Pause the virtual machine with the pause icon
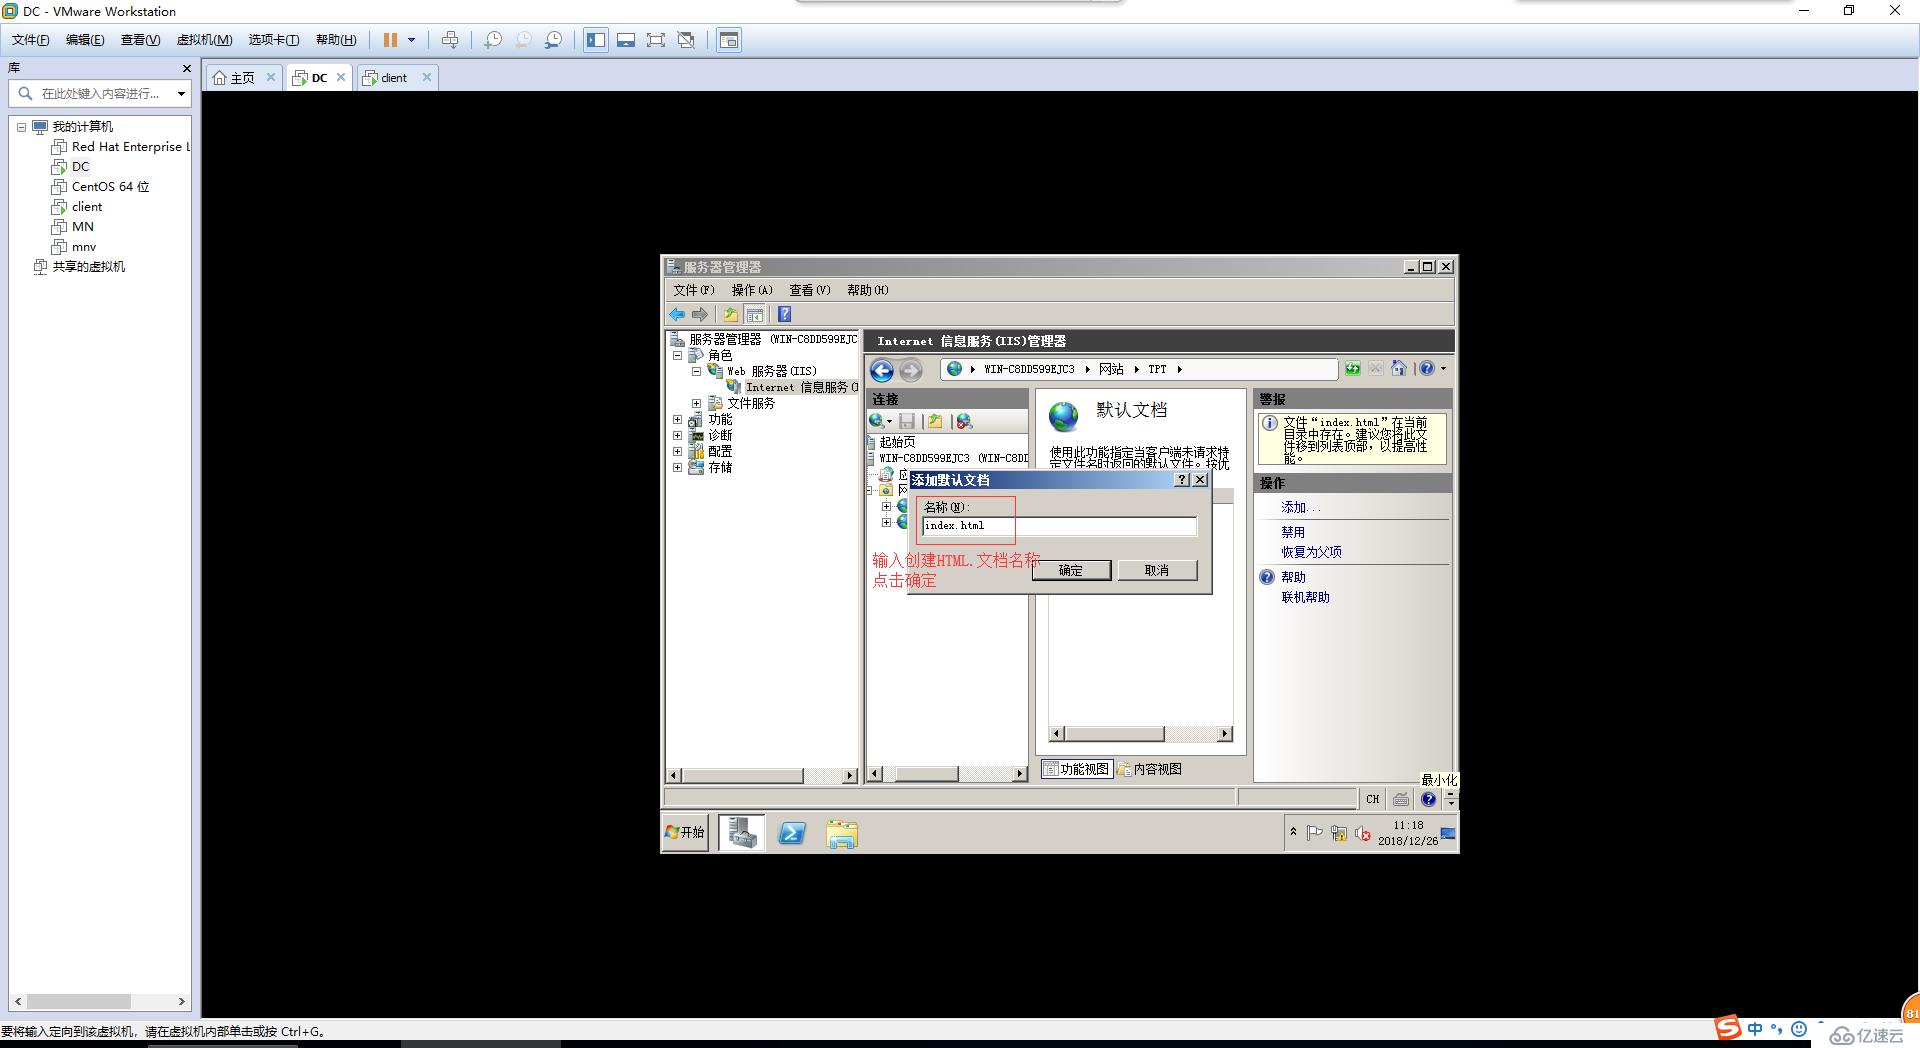 pyautogui.click(x=390, y=40)
